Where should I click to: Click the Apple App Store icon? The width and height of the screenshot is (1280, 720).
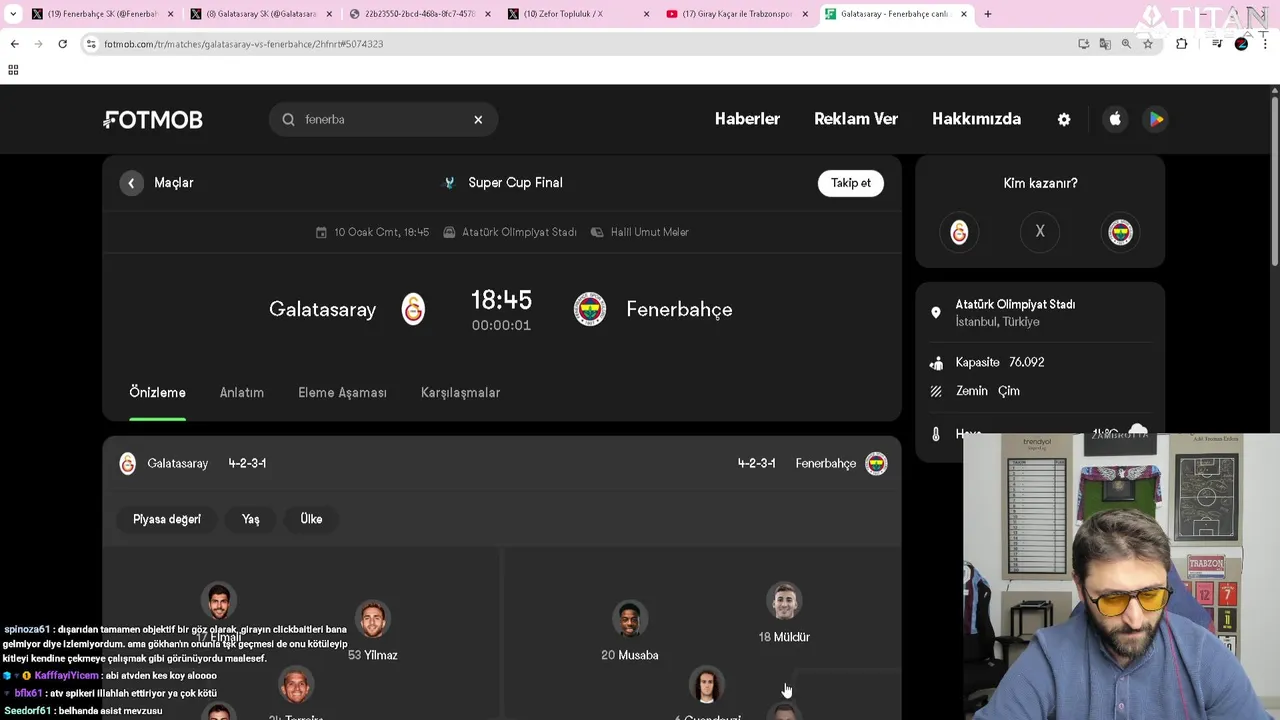1115,119
